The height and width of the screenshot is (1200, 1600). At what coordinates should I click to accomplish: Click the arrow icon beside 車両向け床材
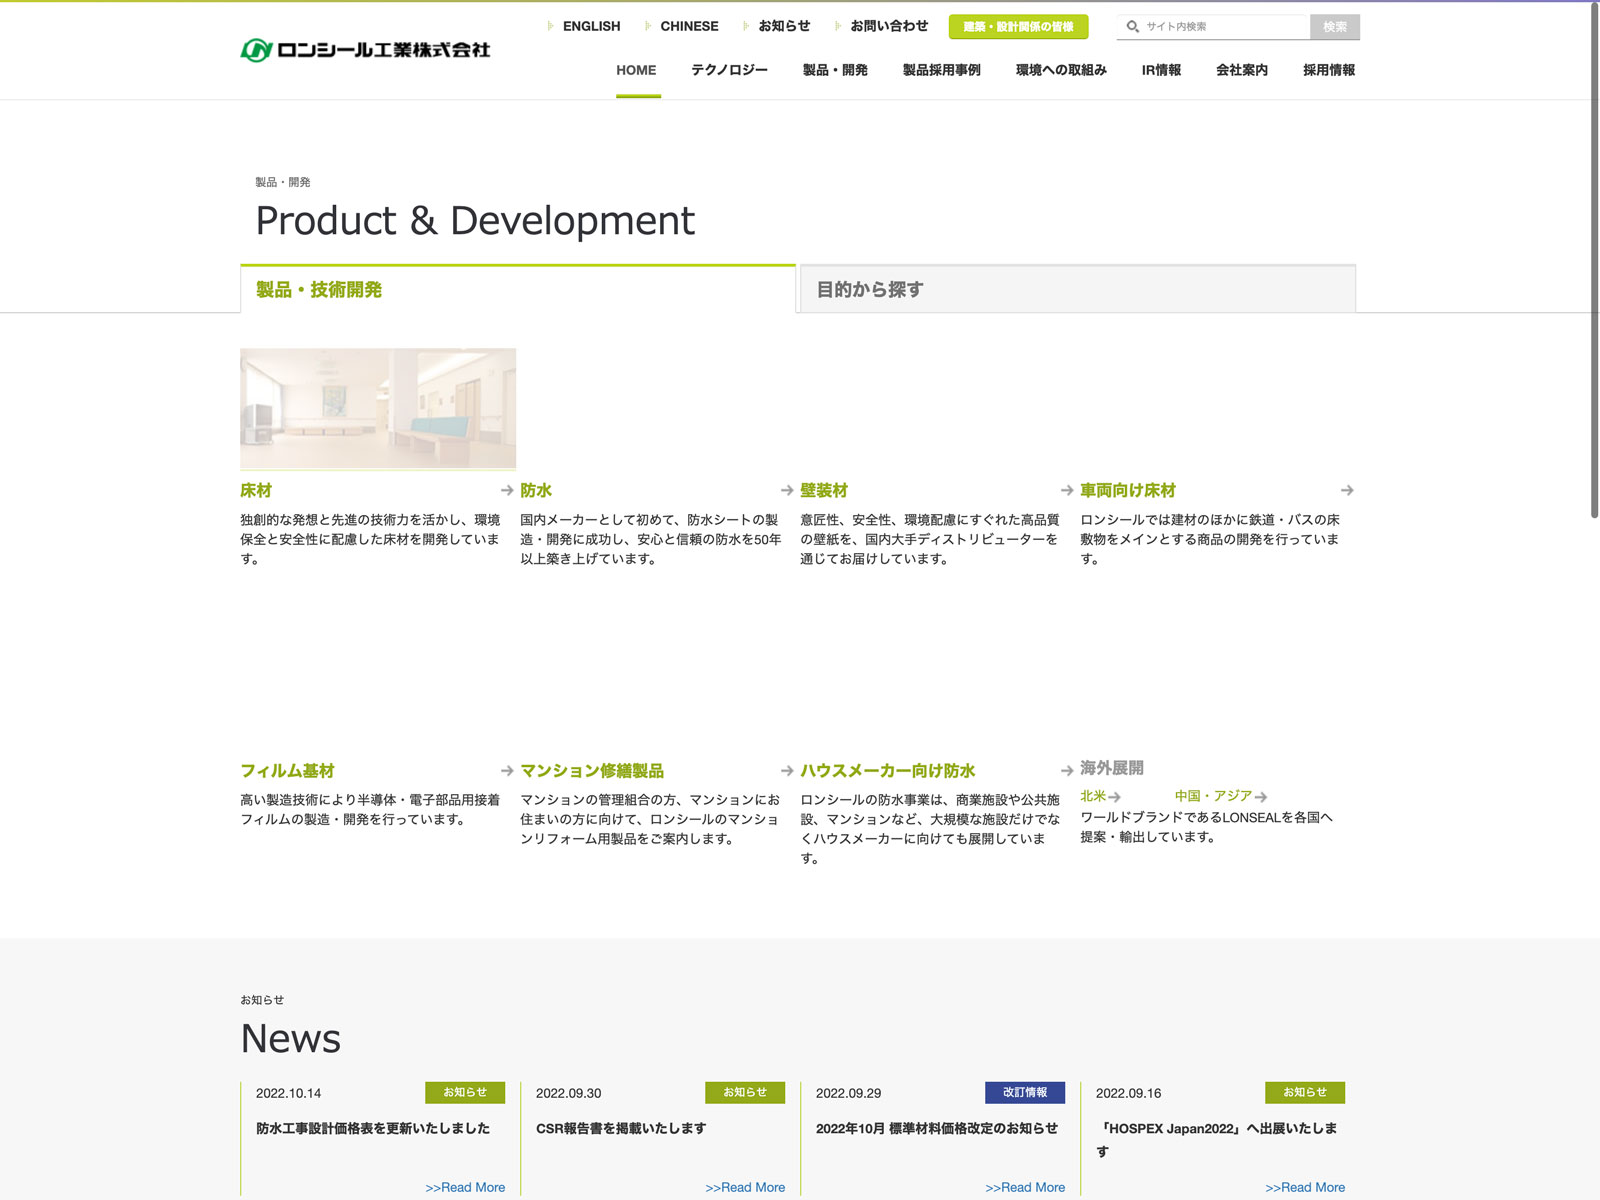(x=1347, y=491)
